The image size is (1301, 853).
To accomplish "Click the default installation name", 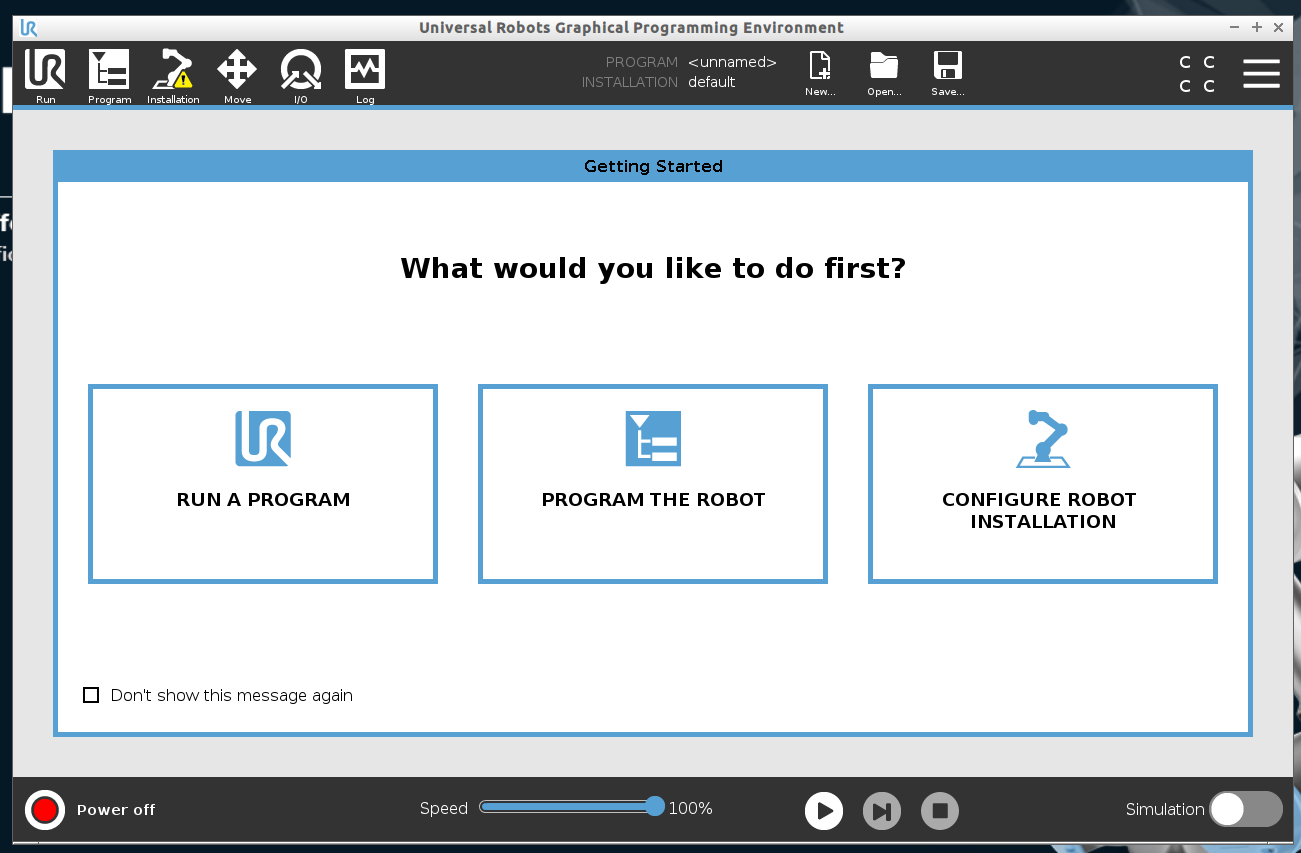I will tap(712, 82).
